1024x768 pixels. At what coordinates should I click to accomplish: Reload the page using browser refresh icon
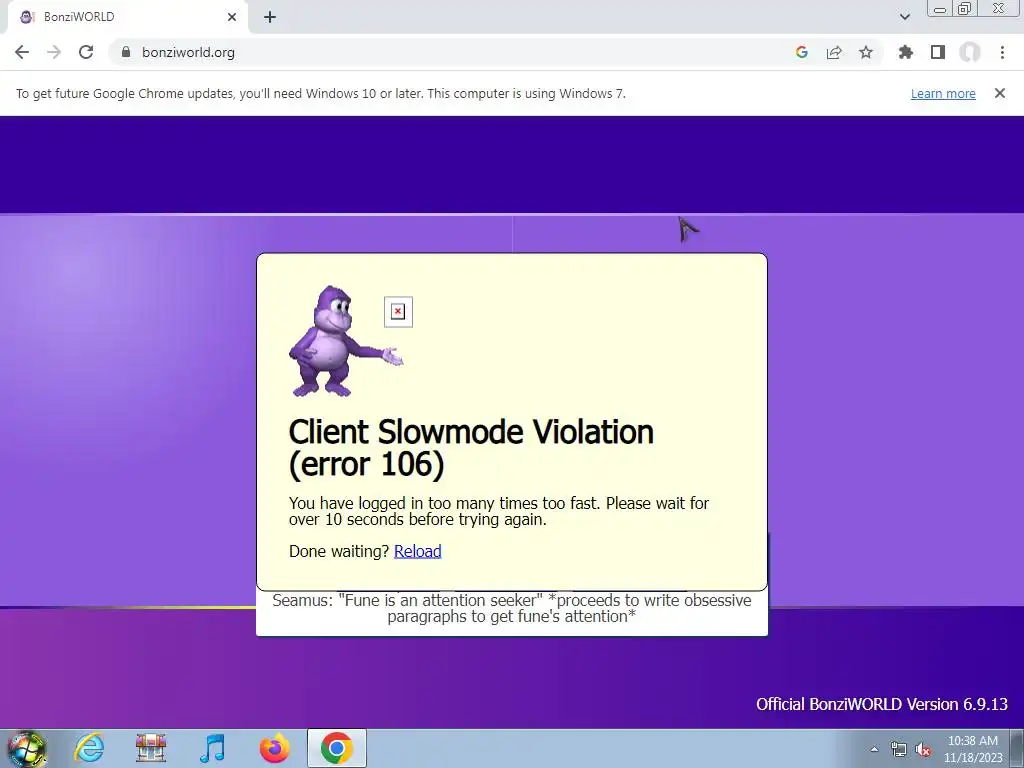[x=86, y=52]
